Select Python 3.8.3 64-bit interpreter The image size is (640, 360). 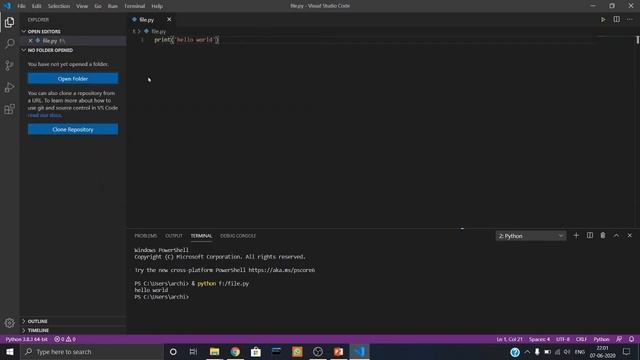tap(27, 339)
